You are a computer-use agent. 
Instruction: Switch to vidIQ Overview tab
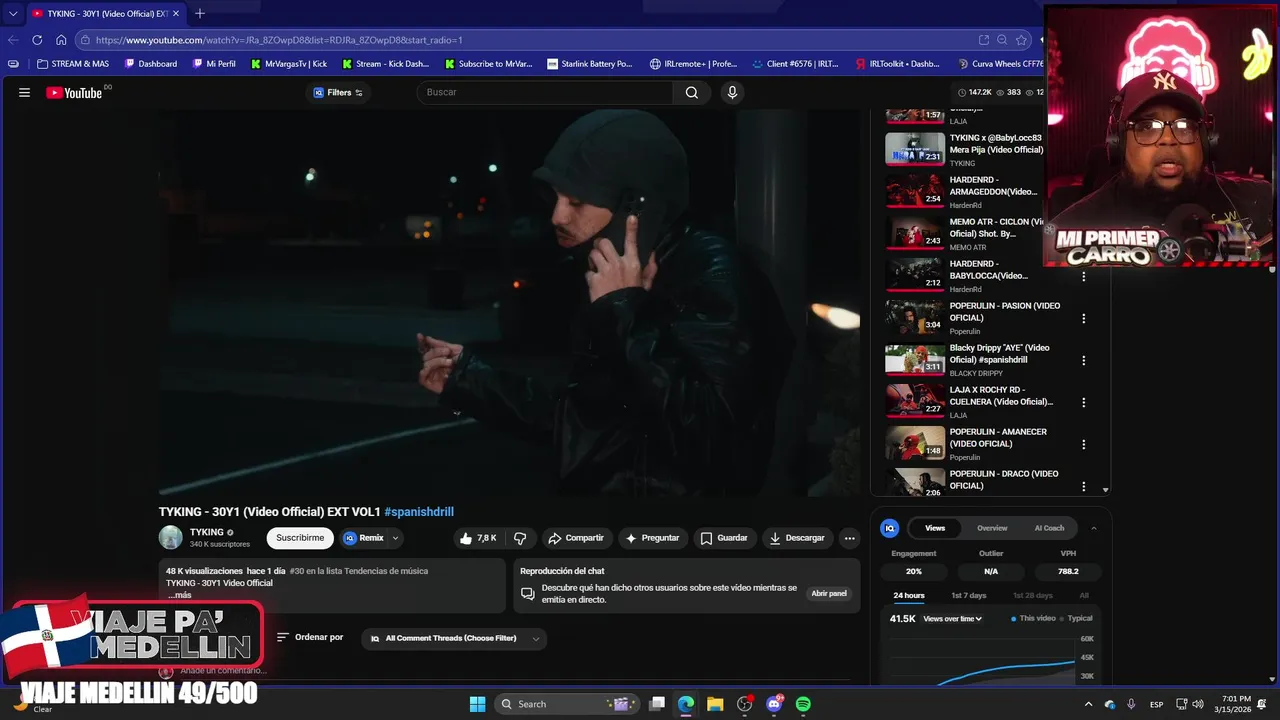click(992, 528)
